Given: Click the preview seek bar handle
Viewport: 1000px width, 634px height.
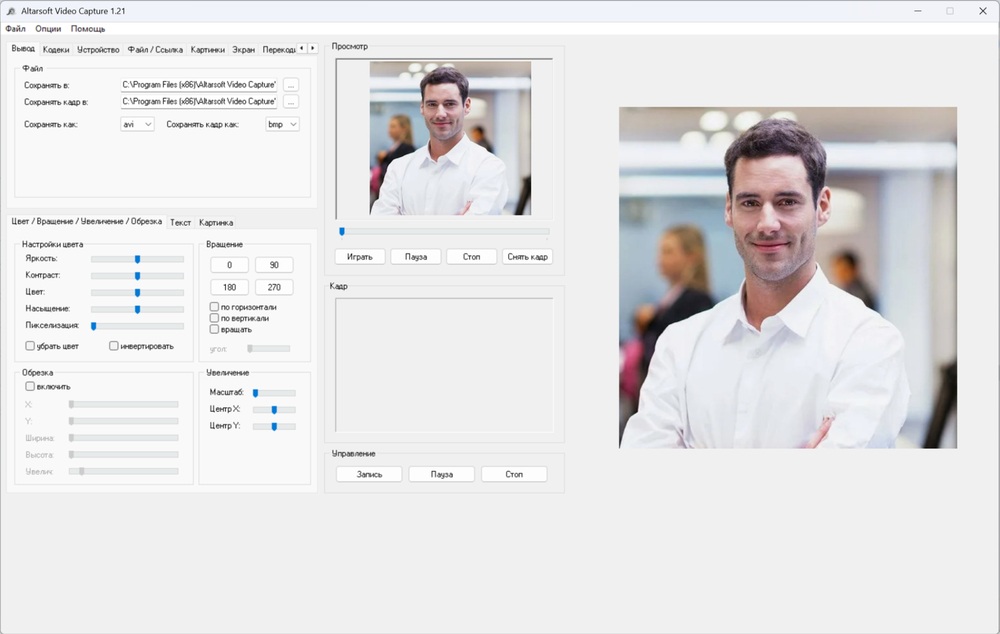Looking at the screenshot, I should pos(342,232).
